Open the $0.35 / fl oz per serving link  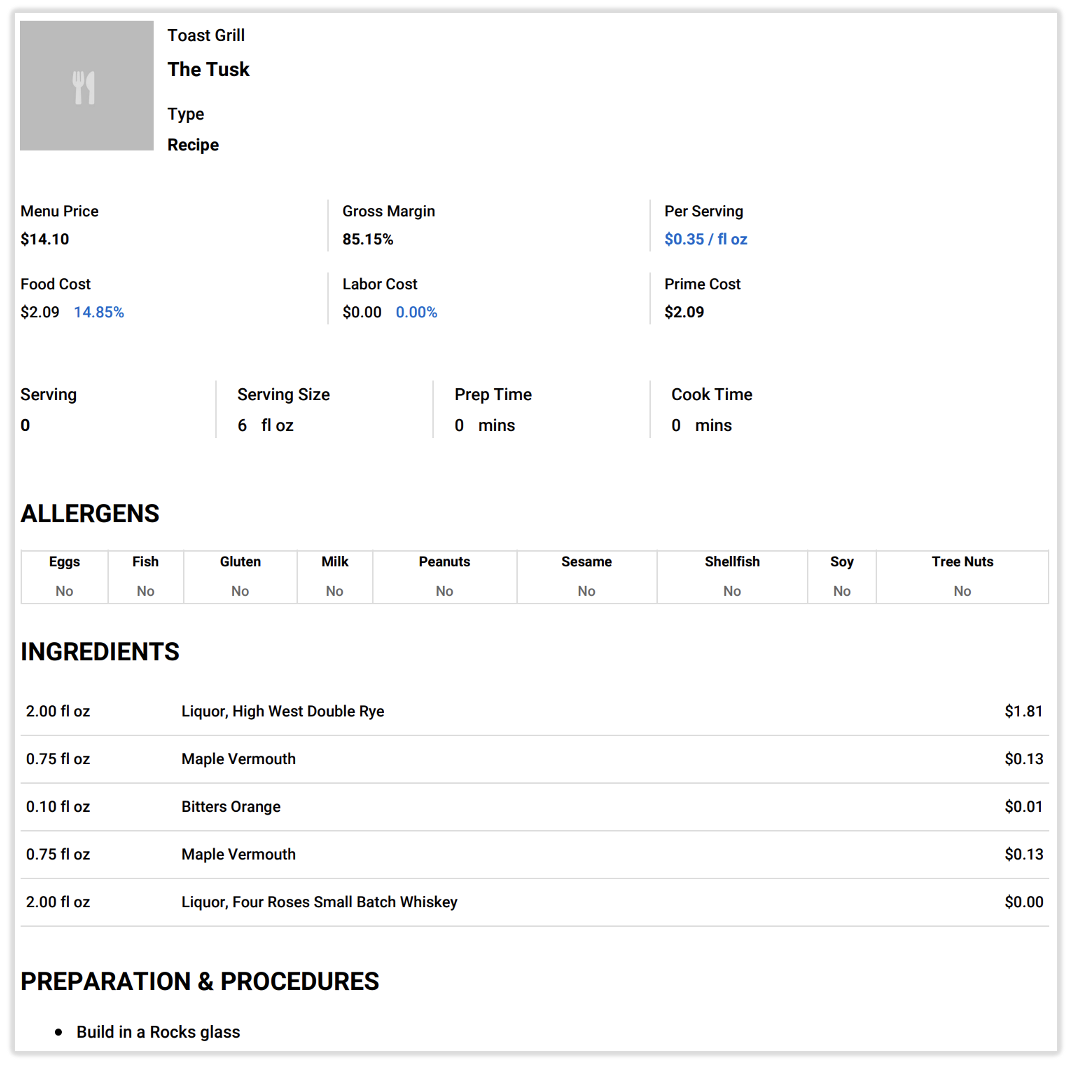click(x=705, y=239)
